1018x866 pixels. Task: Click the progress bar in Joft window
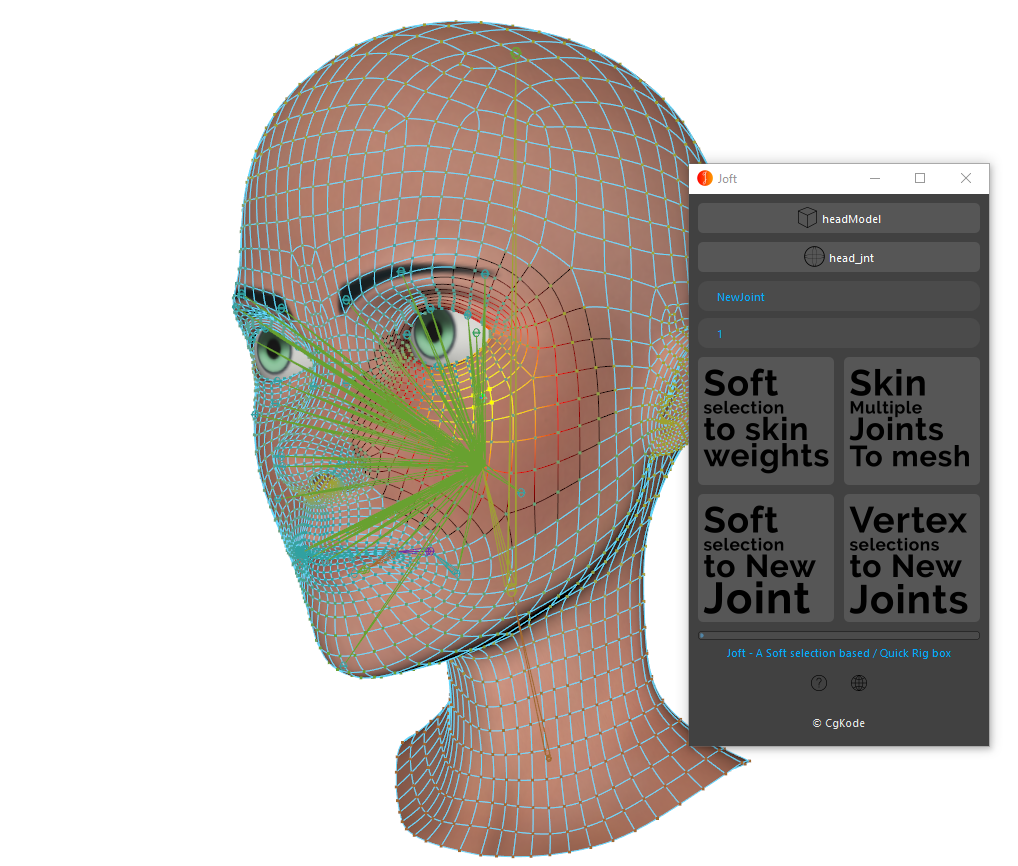click(838, 636)
